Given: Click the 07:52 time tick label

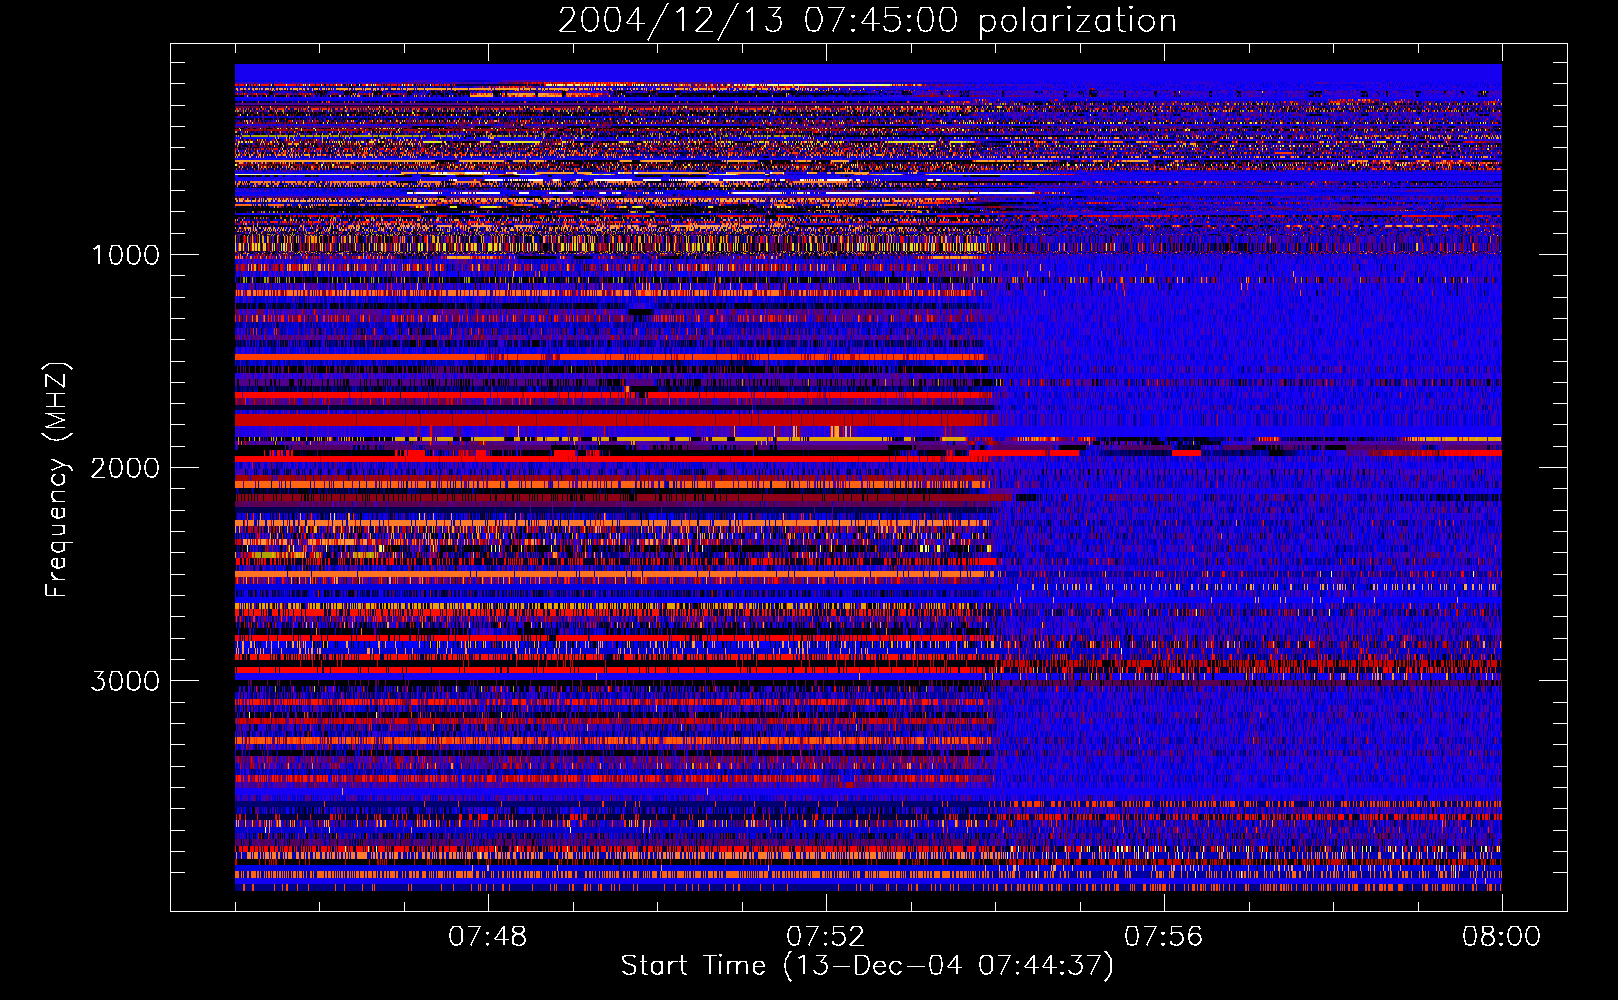Looking at the screenshot, I should [x=826, y=937].
